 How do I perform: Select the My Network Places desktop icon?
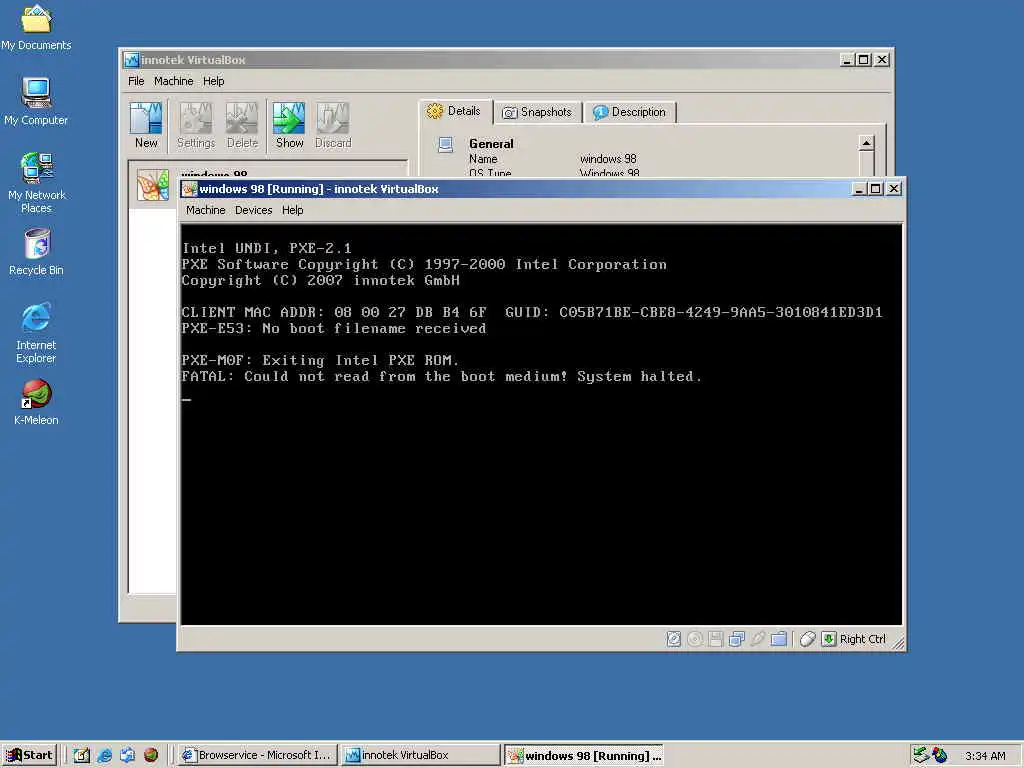[x=36, y=183]
